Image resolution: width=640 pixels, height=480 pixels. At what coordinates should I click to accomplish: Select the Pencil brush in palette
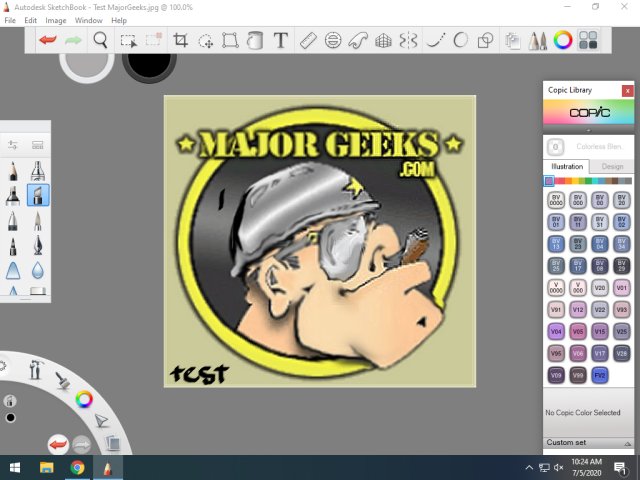(x=13, y=171)
